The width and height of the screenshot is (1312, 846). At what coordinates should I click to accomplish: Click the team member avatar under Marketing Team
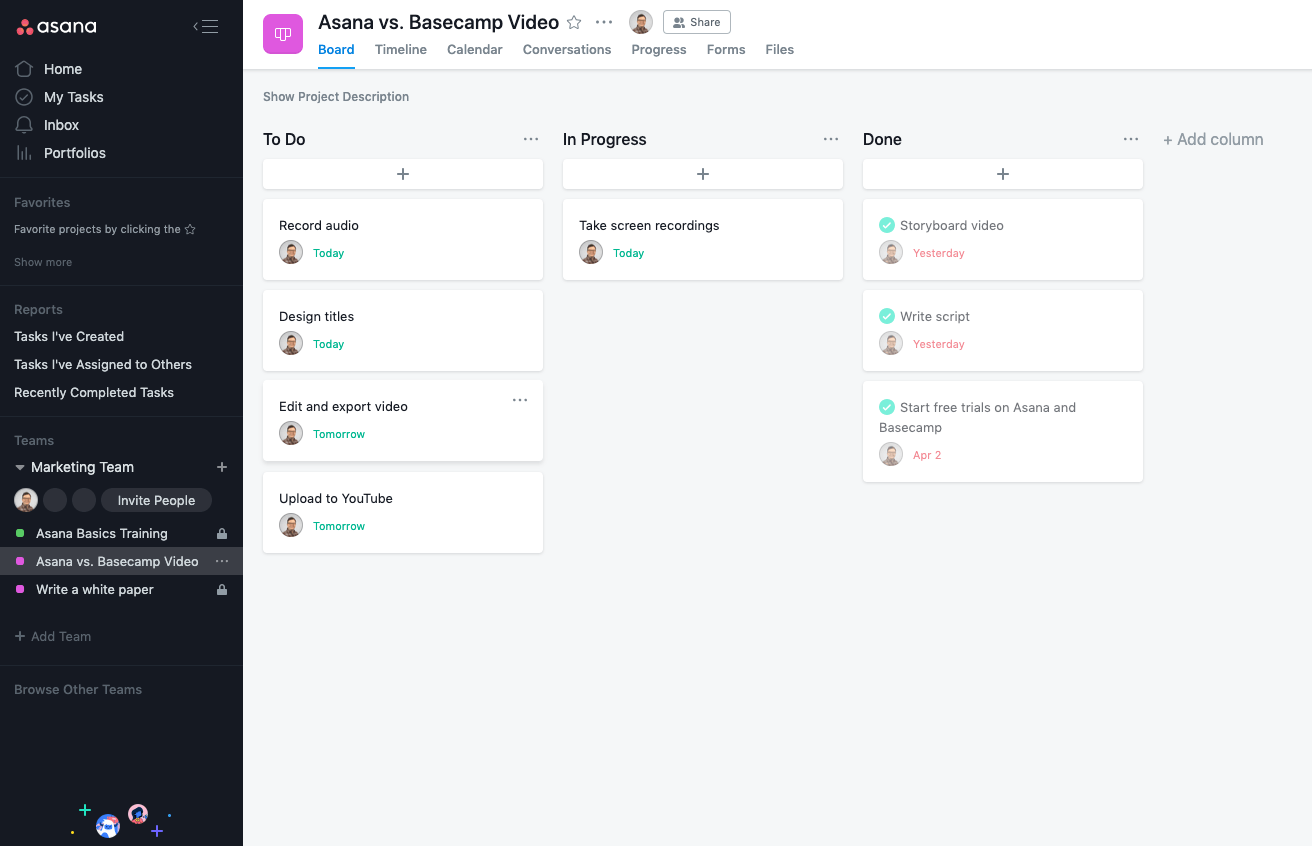click(26, 500)
